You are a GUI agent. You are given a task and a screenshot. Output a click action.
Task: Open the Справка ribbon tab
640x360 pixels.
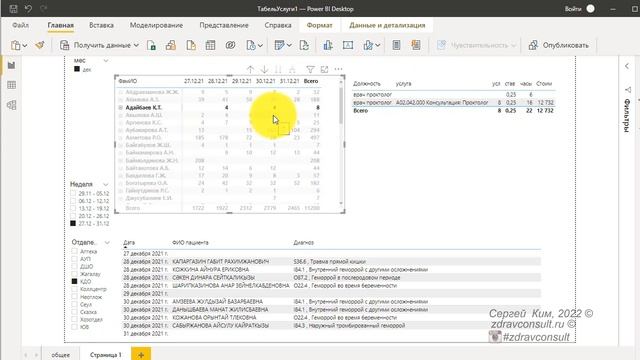[x=278, y=25]
